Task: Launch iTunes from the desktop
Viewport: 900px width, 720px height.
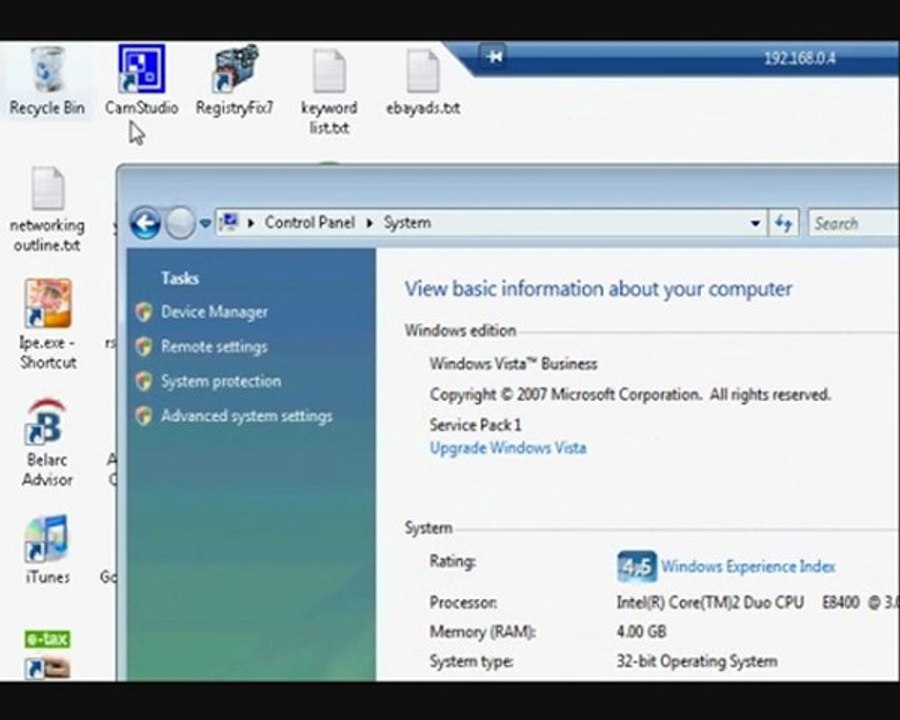Action: pyautogui.click(x=47, y=539)
